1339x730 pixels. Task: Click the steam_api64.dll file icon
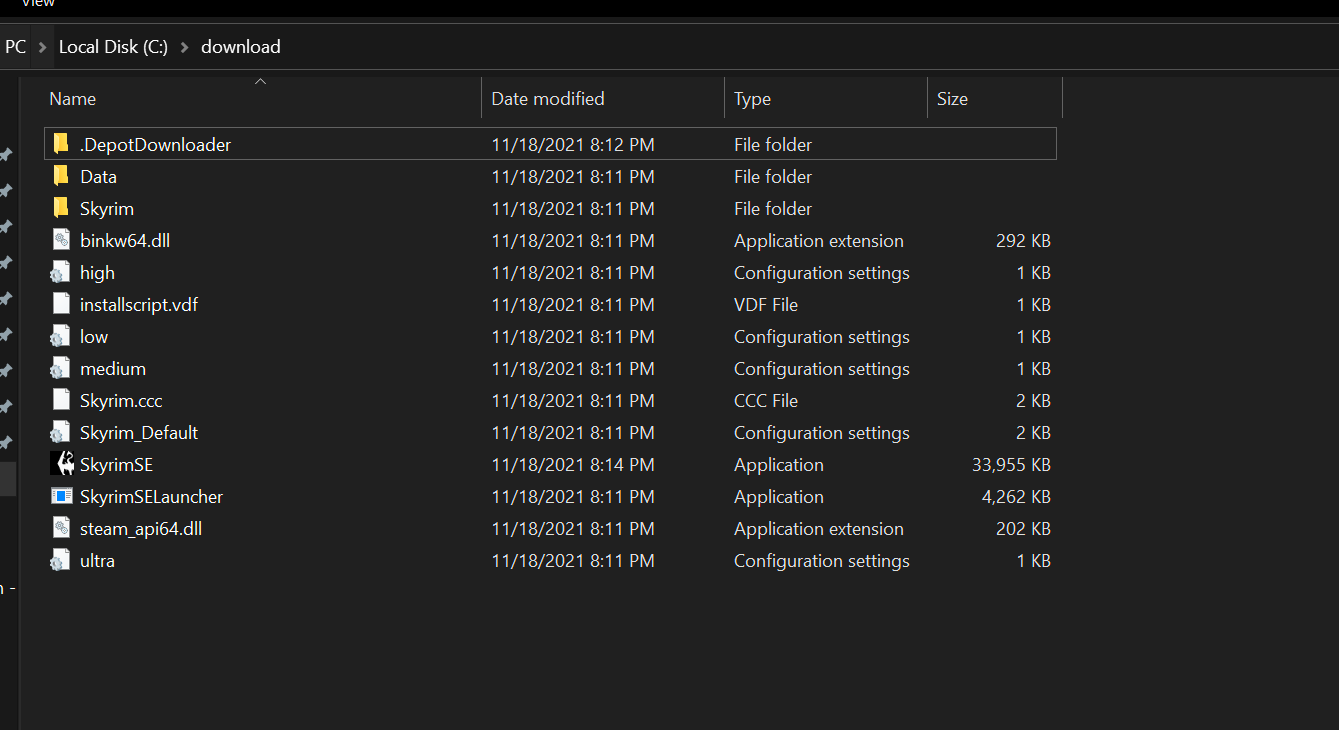[62, 528]
